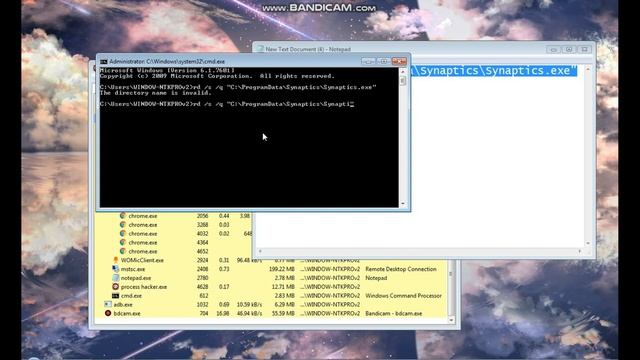Click the 10.59 kB/s I/O rate value
The width and height of the screenshot is (640, 360).
[x=249, y=304]
